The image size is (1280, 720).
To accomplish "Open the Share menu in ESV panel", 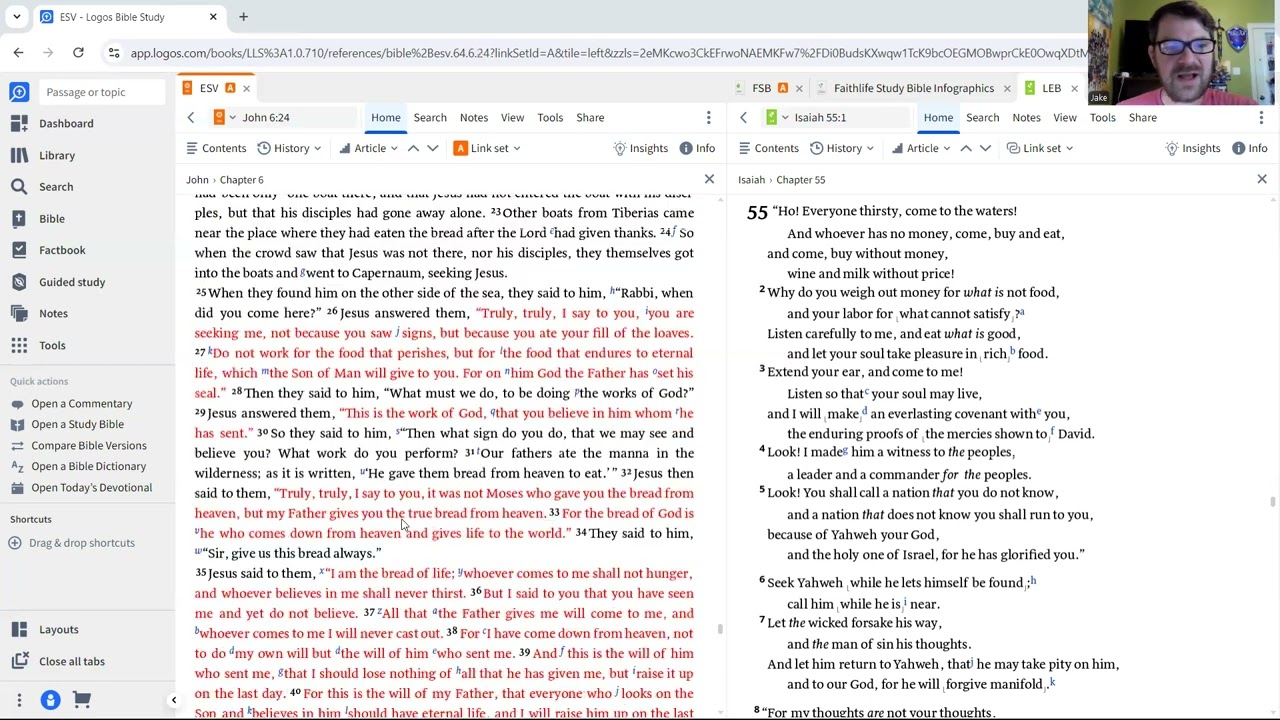I will (590, 118).
